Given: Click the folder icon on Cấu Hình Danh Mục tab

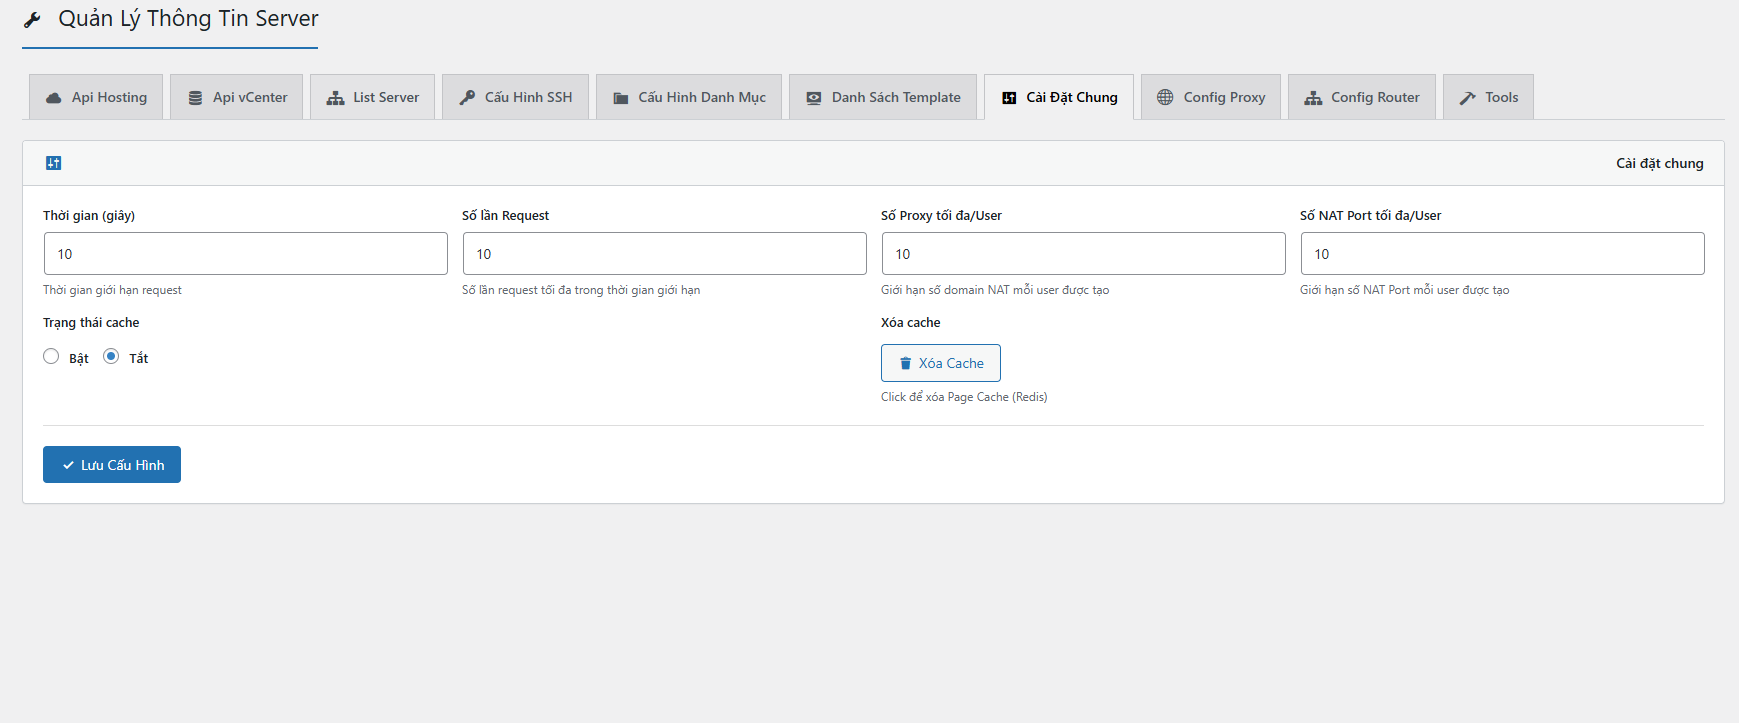Looking at the screenshot, I should 621,98.
